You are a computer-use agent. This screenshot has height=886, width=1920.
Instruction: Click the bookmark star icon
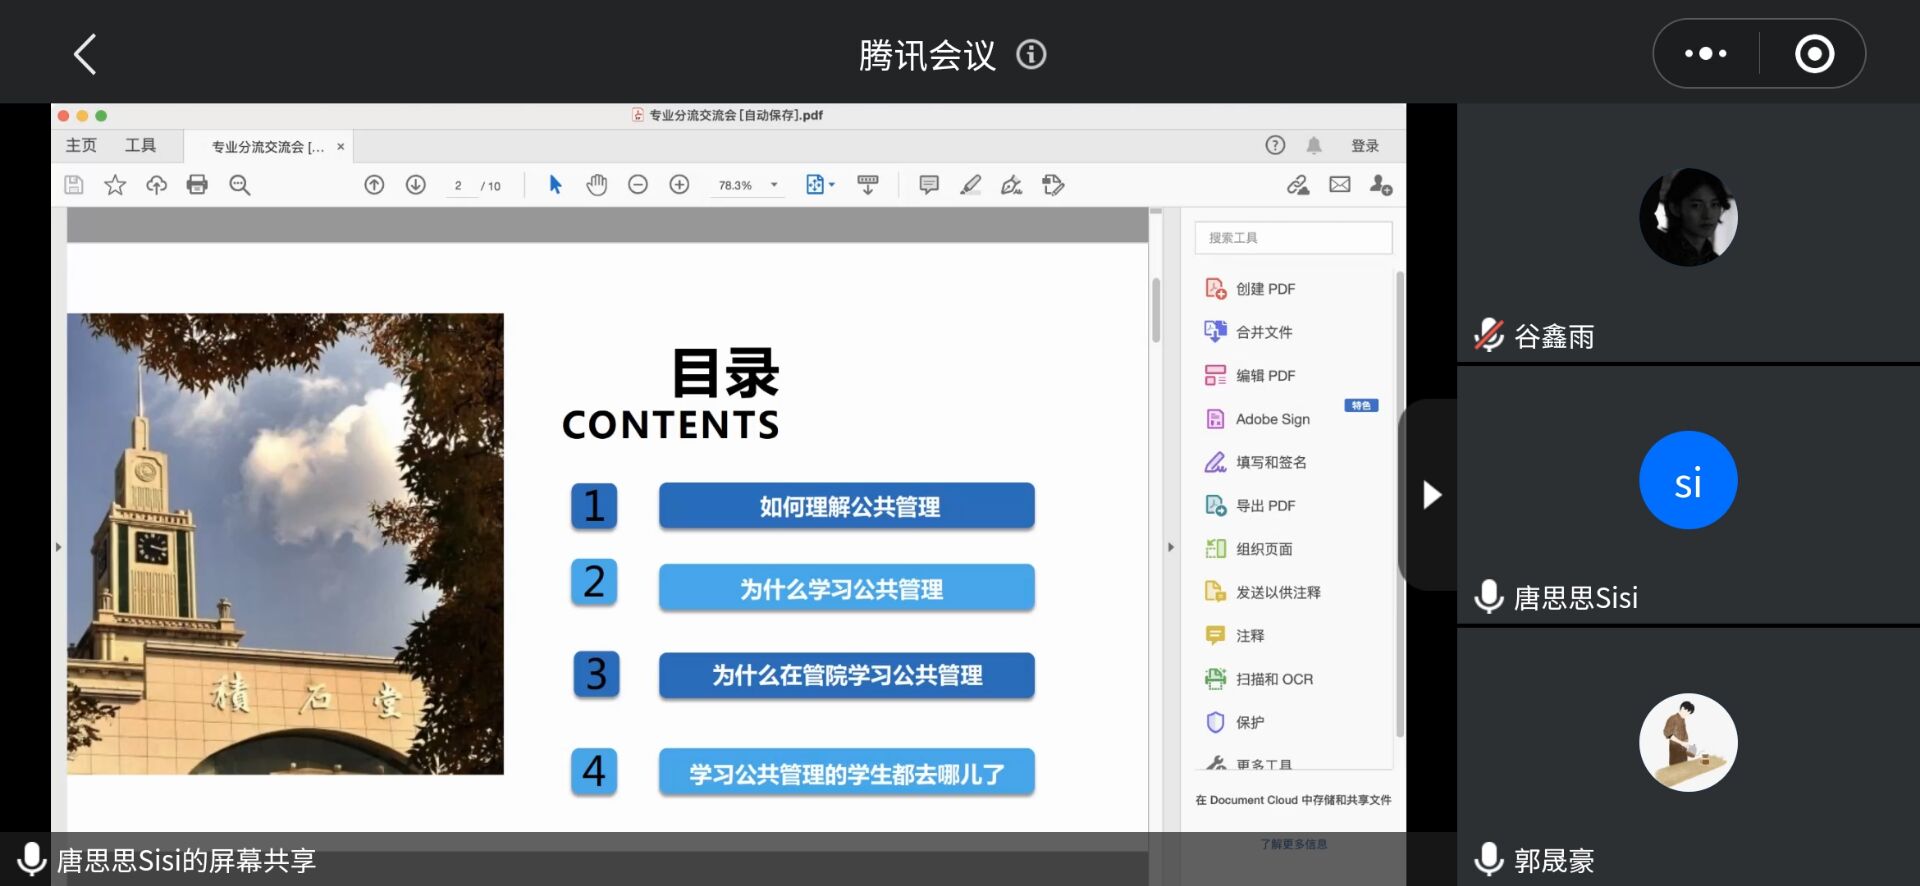(115, 185)
